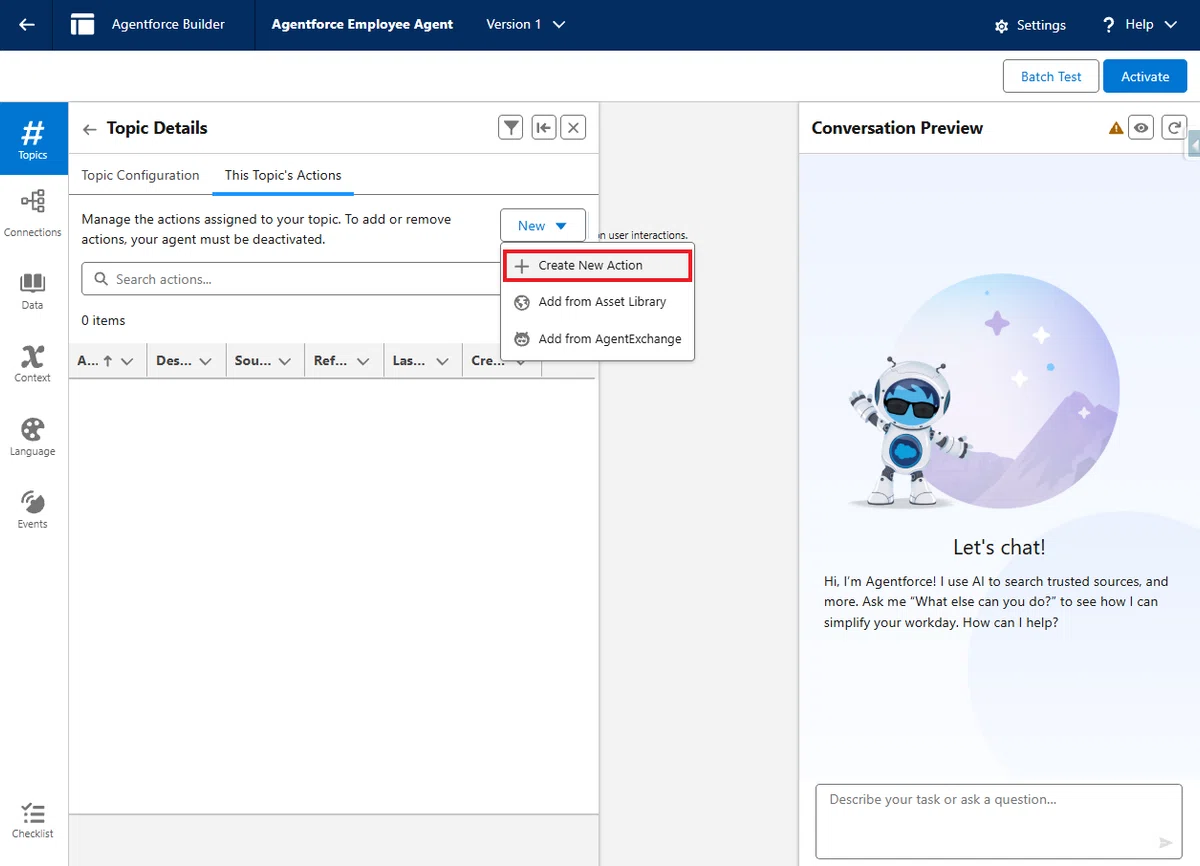Open the Data sidebar panel
This screenshot has height=866, width=1200.
point(33,291)
